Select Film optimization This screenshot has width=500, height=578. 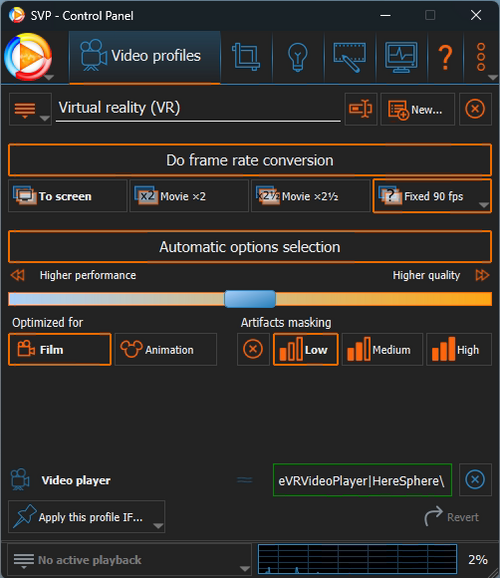[x=59, y=349]
